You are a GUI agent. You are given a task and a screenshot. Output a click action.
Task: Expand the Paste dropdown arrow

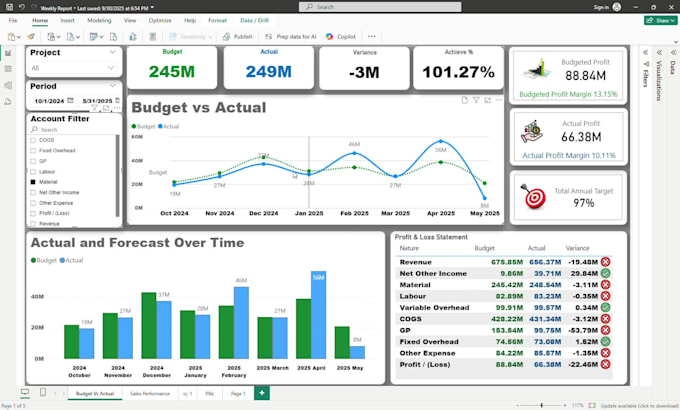pyautogui.click(x=19, y=37)
